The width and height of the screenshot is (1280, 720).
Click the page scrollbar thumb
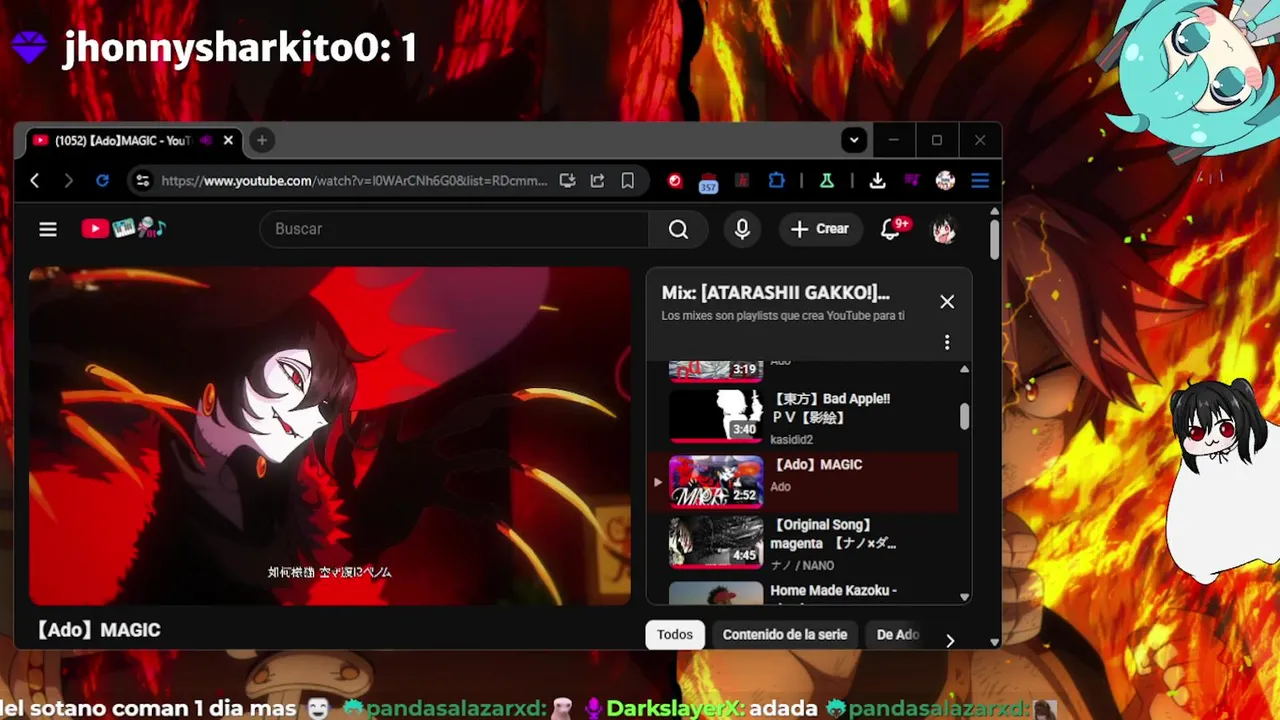pyautogui.click(x=994, y=239)
